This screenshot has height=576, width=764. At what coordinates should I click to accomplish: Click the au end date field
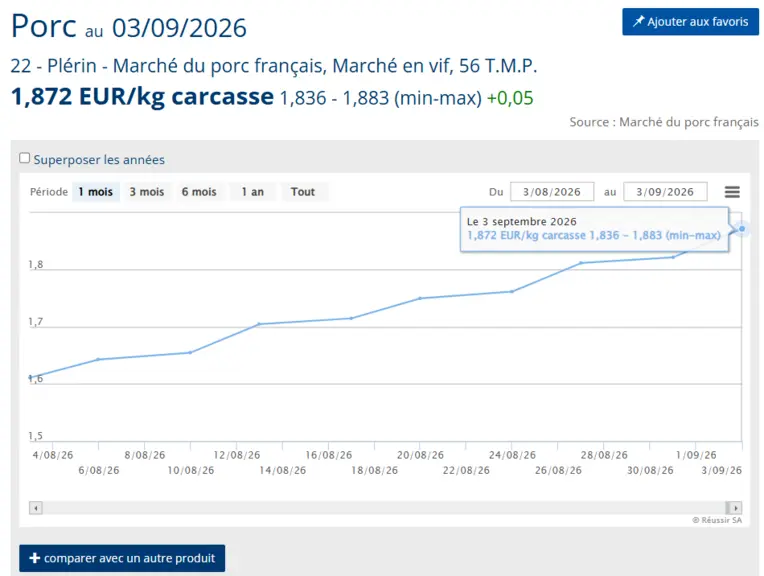[x=665, y=192]
